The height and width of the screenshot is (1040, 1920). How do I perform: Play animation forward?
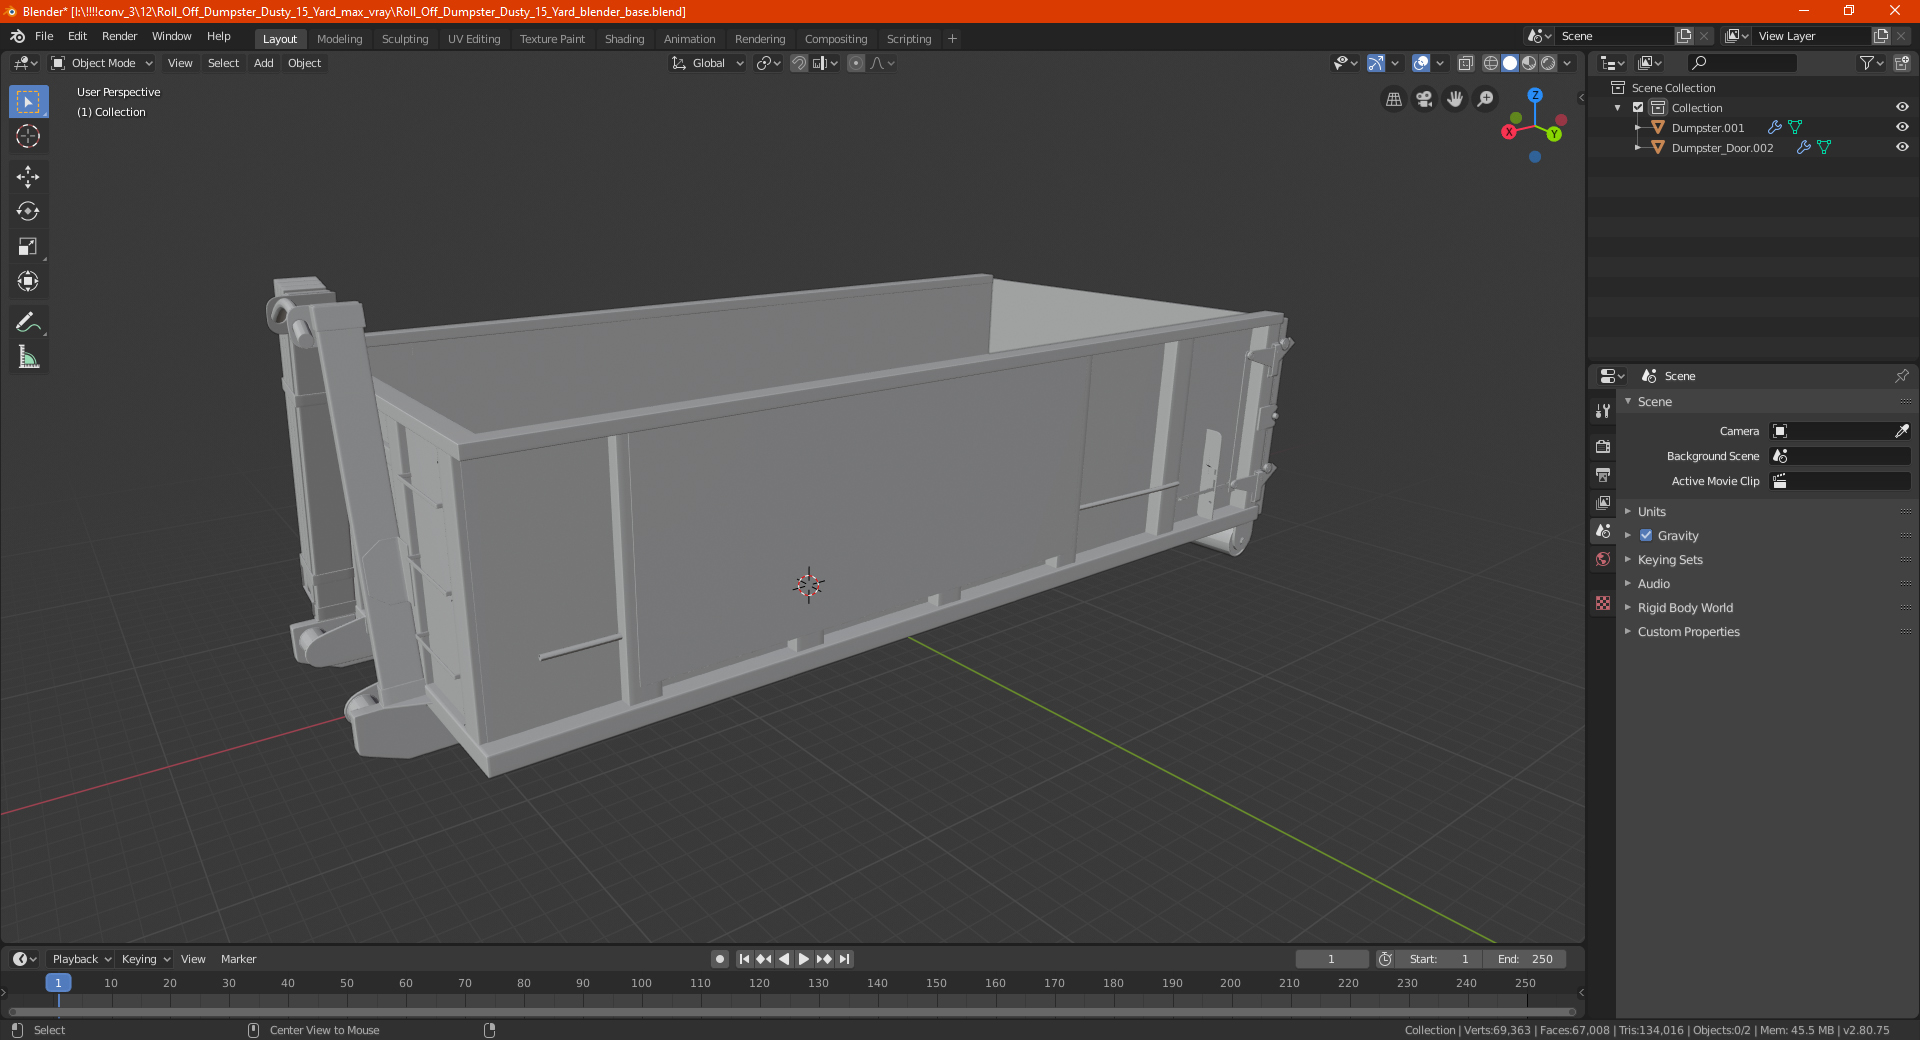pos(804,959)
